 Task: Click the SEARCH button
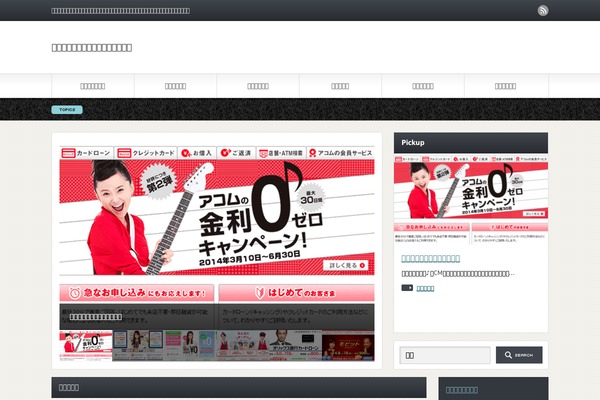point(519,355)
